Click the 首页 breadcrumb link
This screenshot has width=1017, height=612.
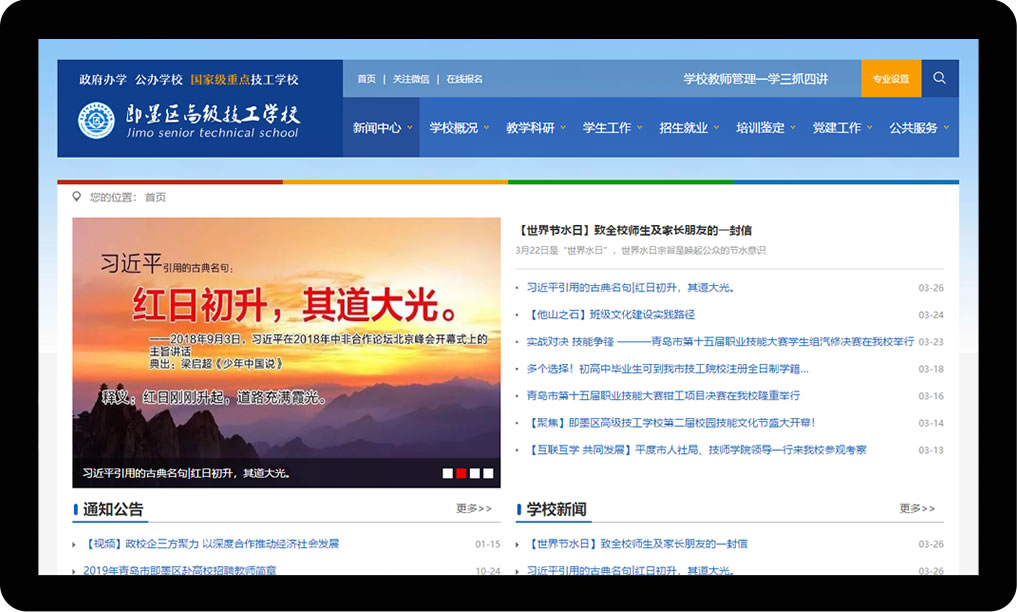[x=155, y=197]
